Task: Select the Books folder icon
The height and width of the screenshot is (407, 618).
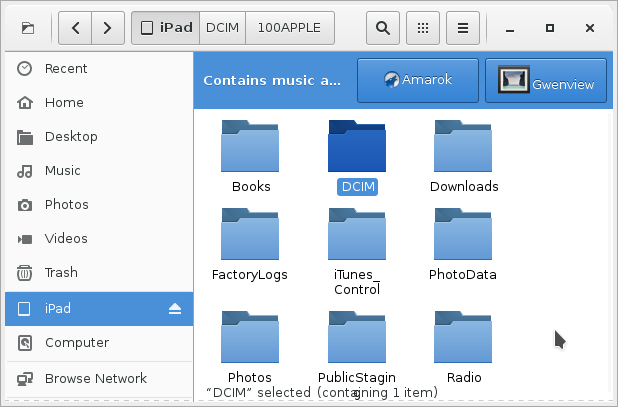Action: tap(250, 148)
